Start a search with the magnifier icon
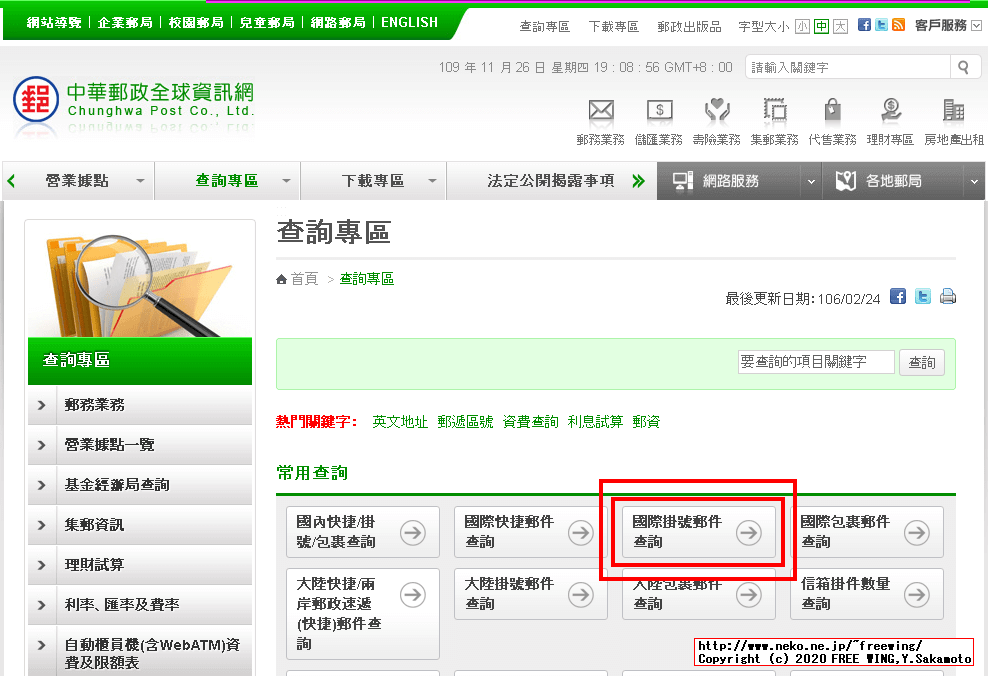Screen dimensions: 988x676 963,66
